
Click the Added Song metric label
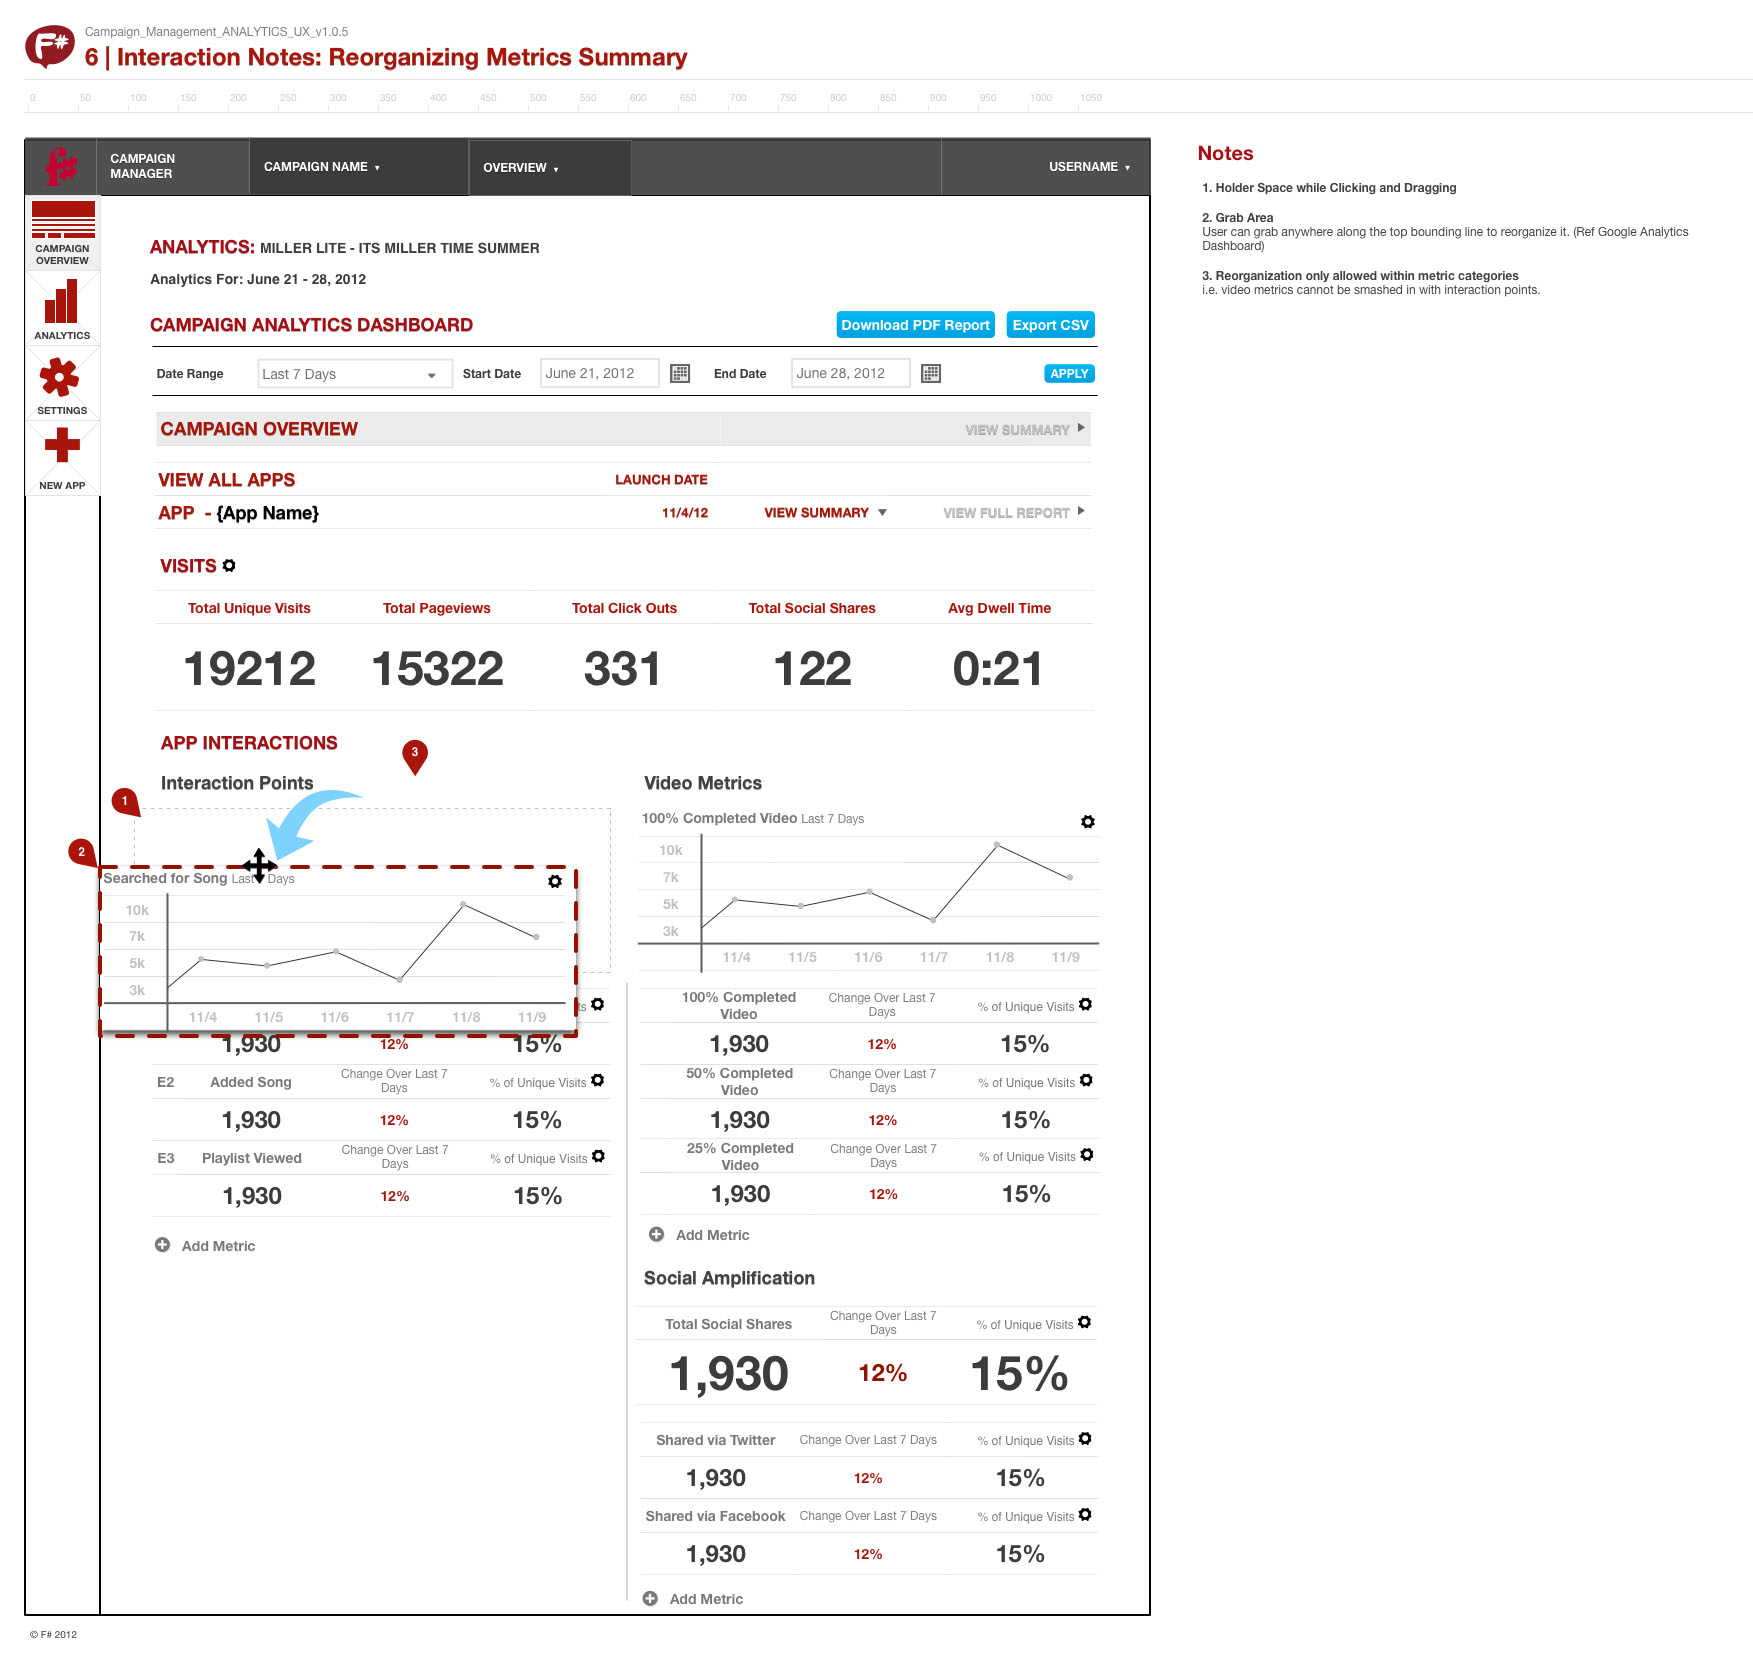(x=251, y=1082)
